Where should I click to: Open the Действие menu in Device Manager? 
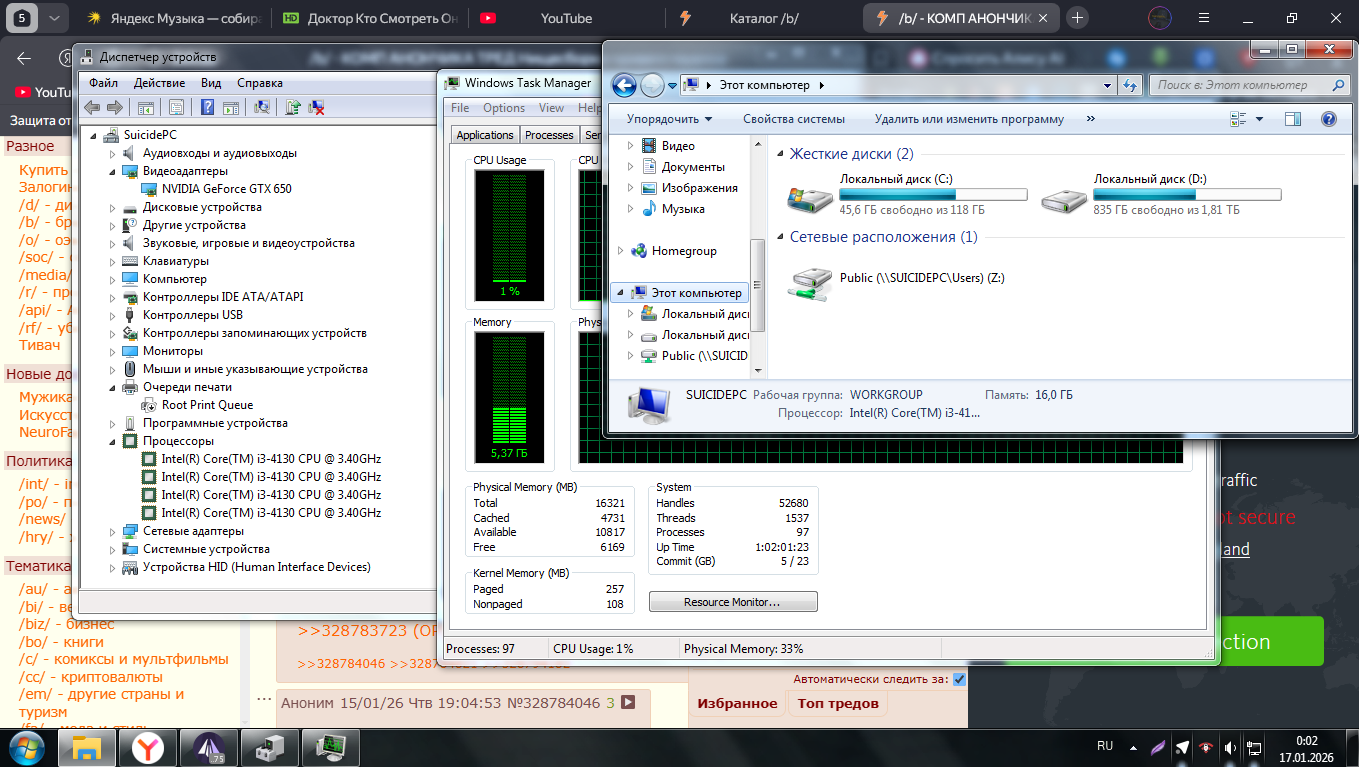click(x=159, y=83)
